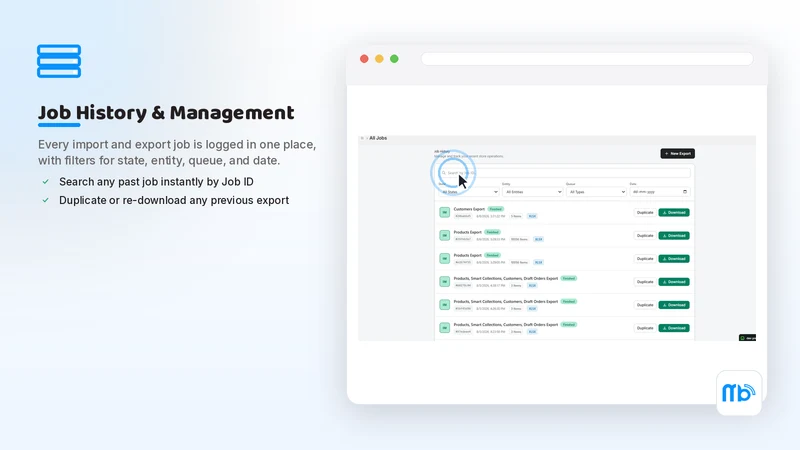Viewport: 800px width, 450px height.
Task: Duplicate the last Draft Orders Export job
Action: tap(645, 328)
